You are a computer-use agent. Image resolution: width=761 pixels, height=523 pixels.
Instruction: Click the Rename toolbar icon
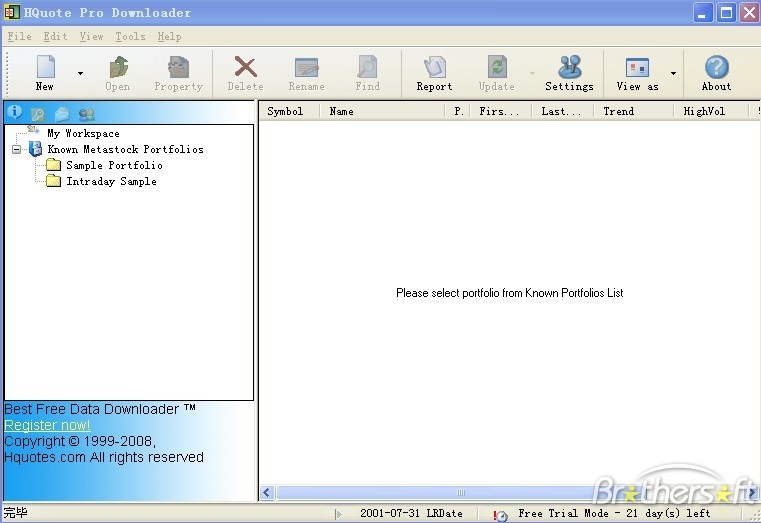point(307,67)
